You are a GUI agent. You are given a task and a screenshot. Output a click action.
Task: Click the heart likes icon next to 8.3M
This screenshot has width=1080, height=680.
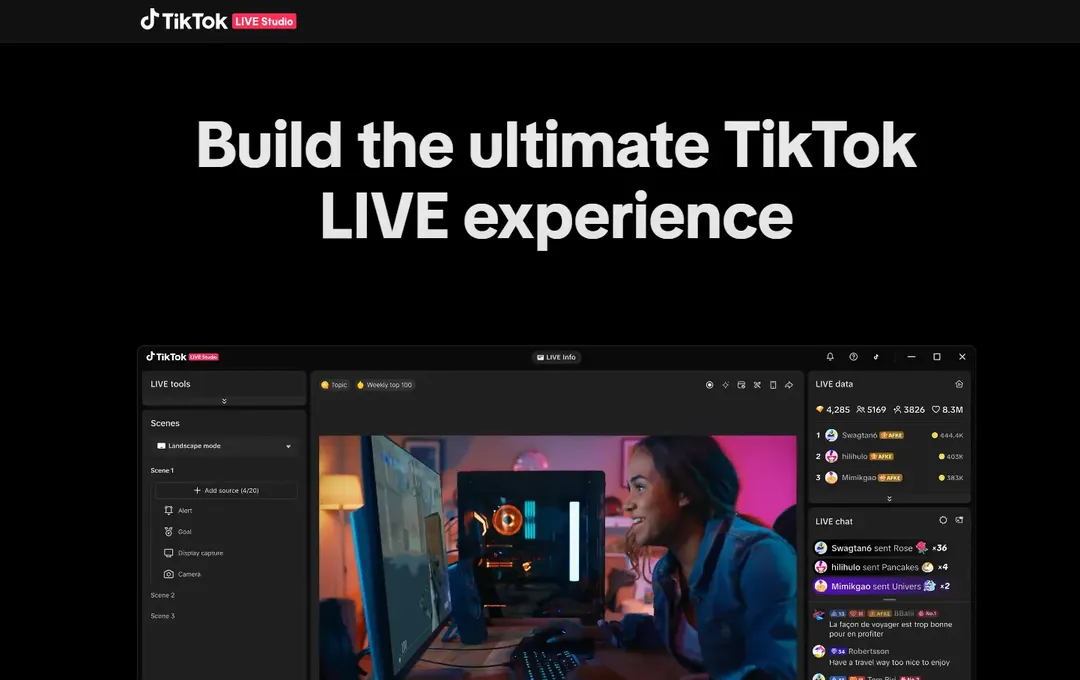tap(936, 409)
